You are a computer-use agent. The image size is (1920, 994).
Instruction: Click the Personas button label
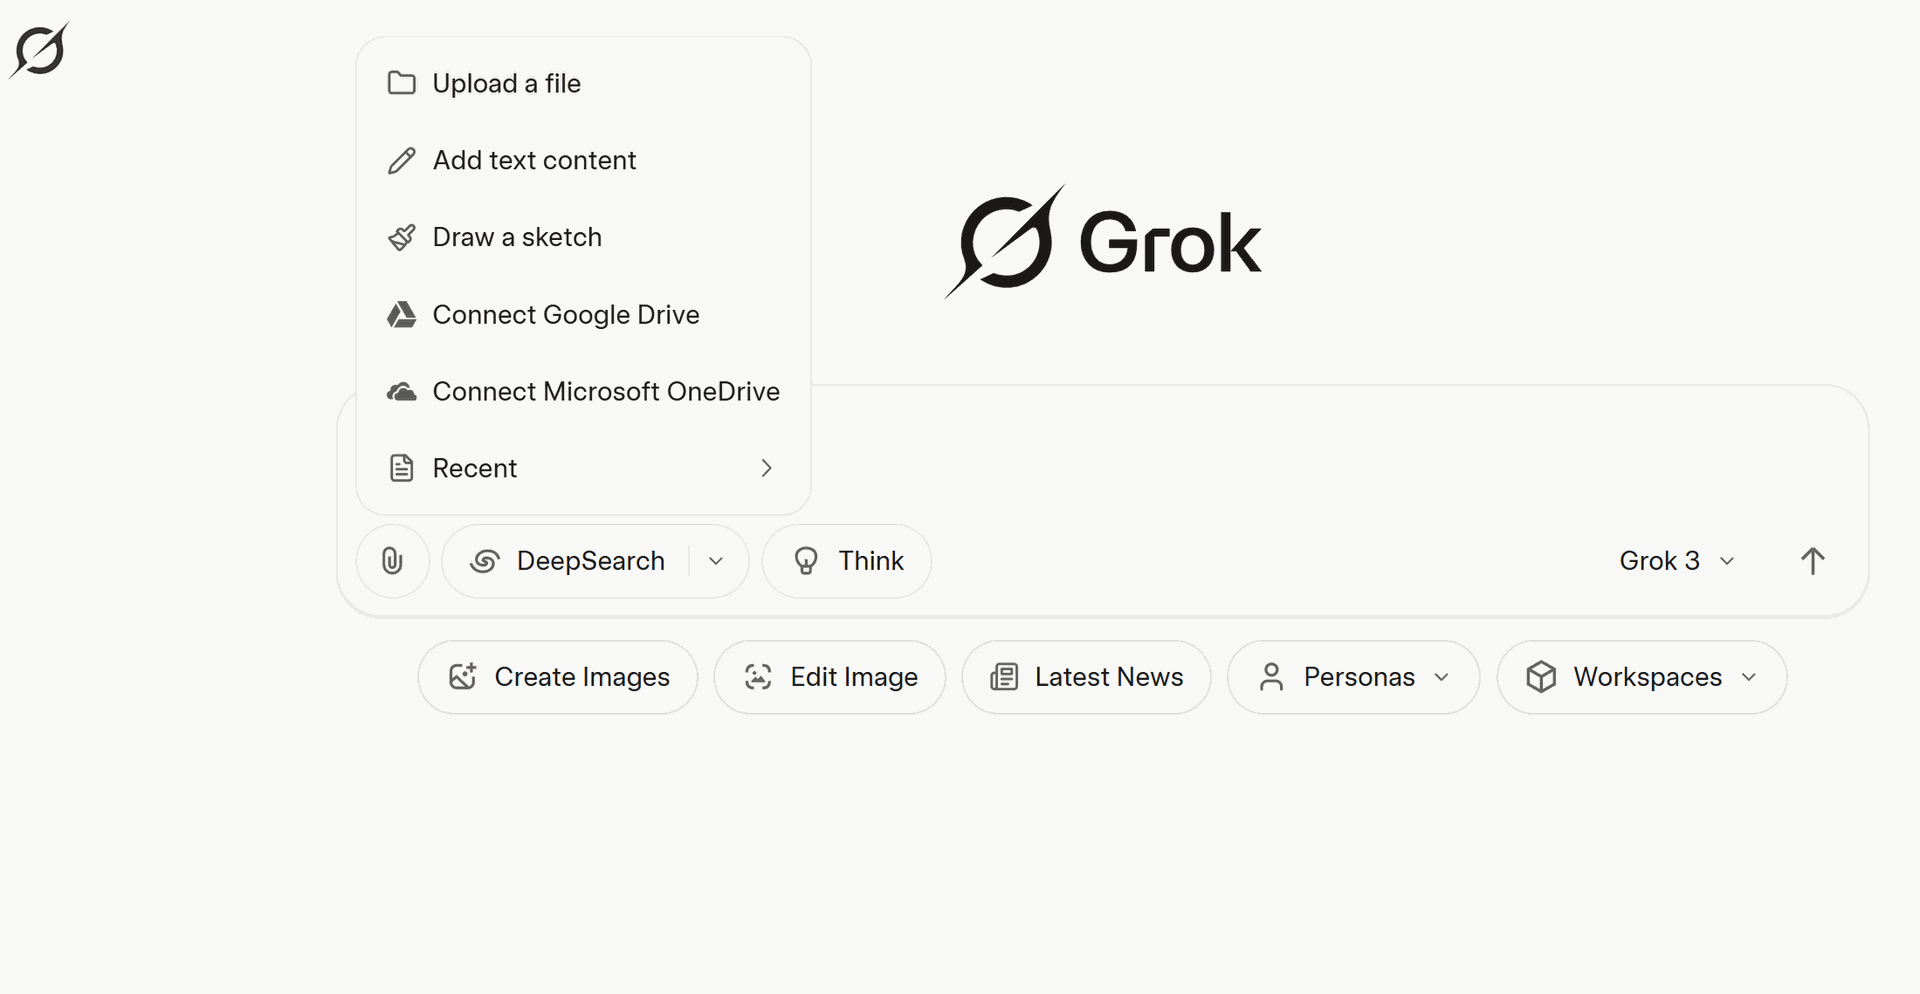click(1359, 677)
